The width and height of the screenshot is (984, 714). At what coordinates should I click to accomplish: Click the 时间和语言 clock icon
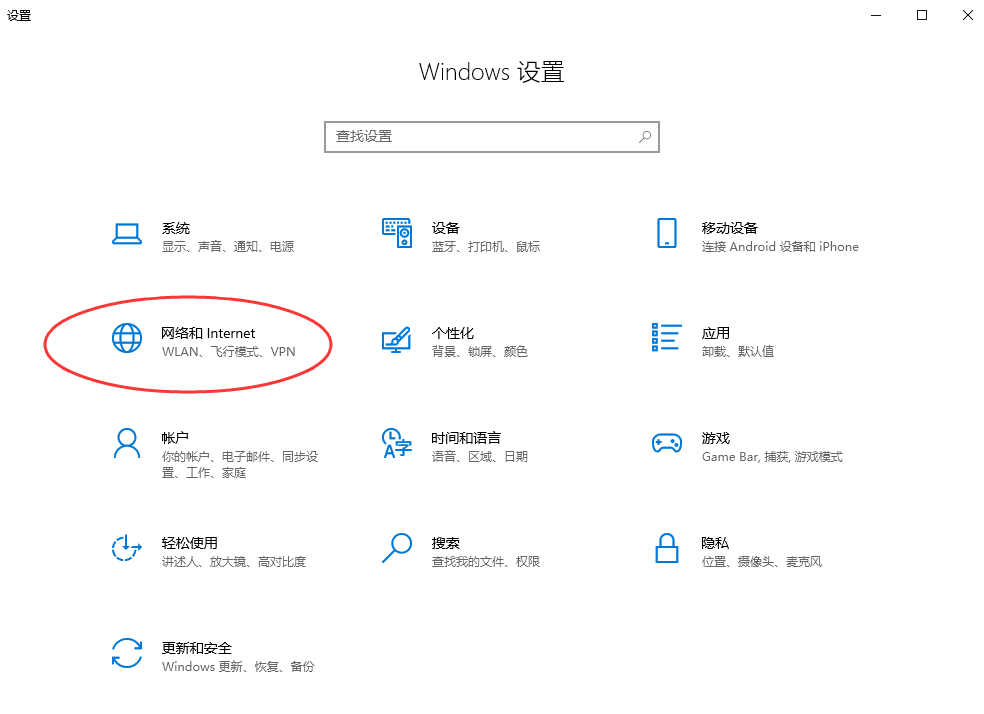[396, 444]
